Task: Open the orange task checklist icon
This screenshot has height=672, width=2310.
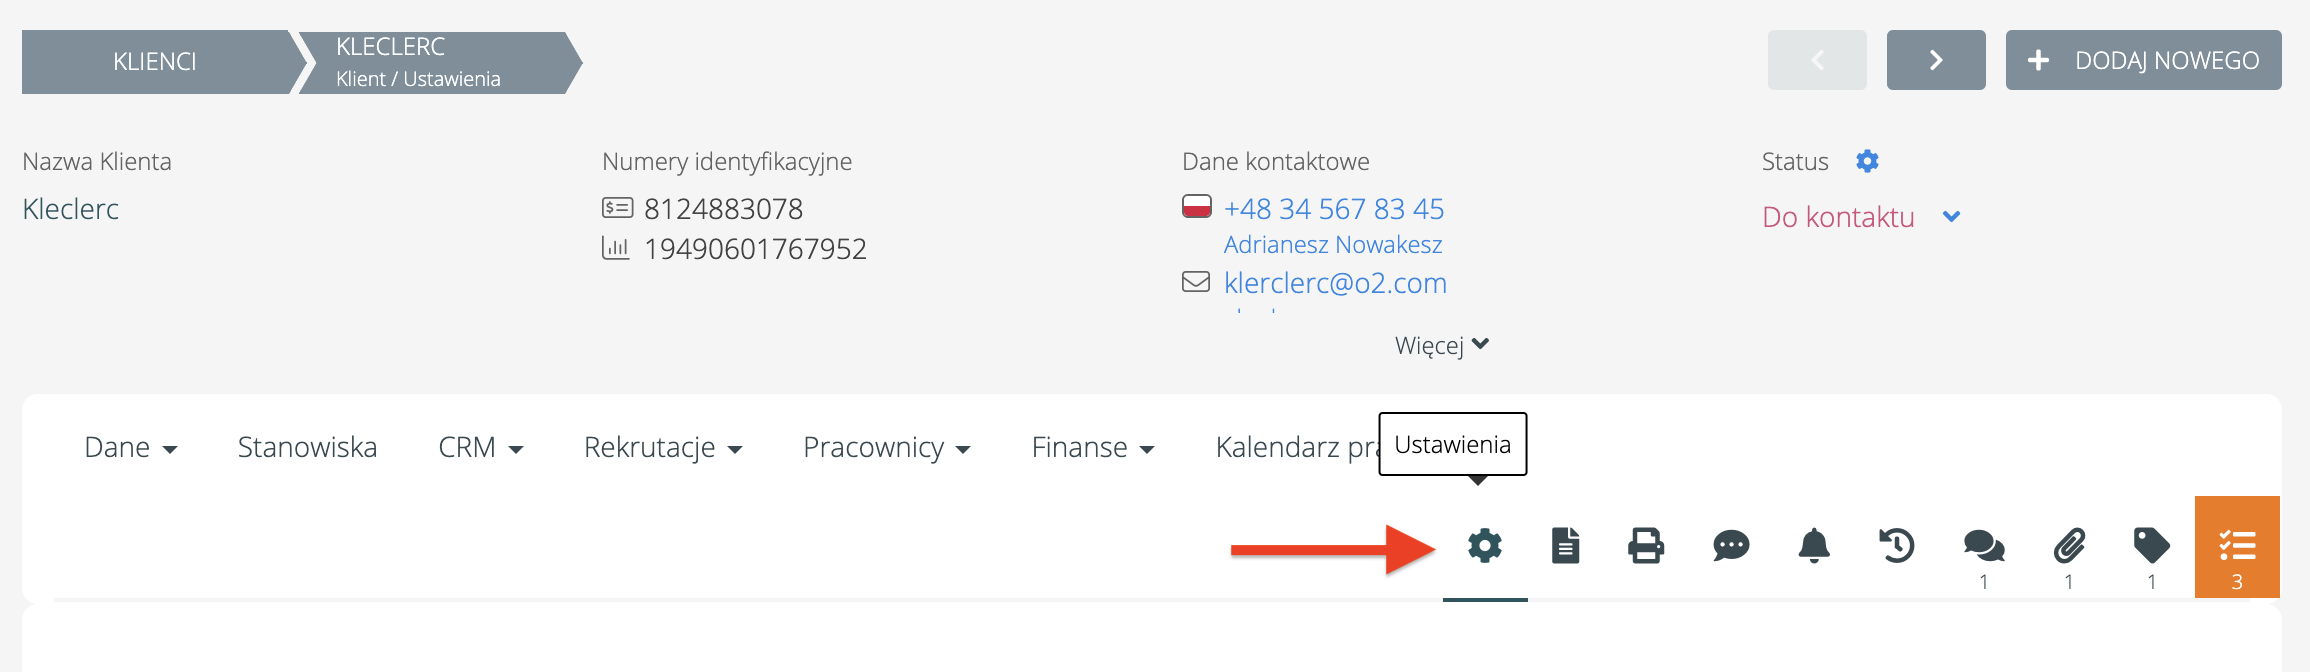Action: click(2237, 547)
